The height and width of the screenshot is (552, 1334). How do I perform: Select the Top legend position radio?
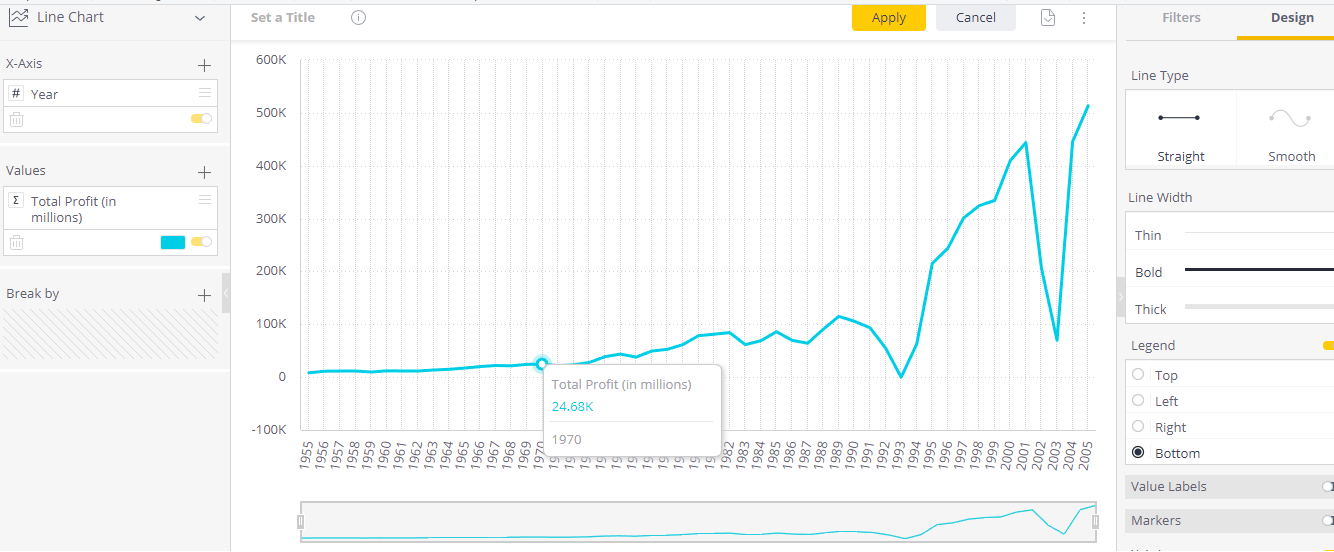pos(1138,375)
